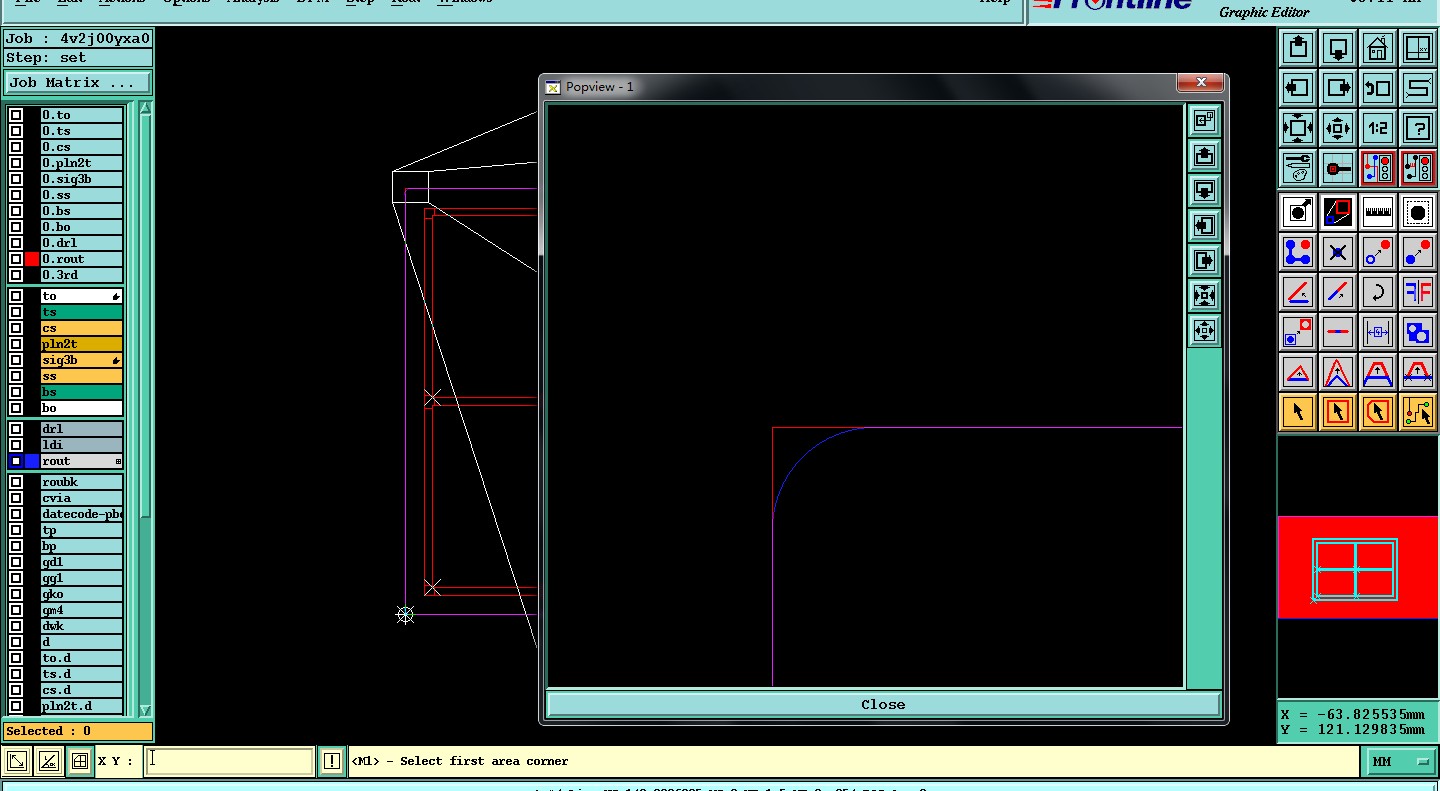Click the pan up icon in main toolbar
The width and height of the screenshot is (1440, 791).
pos(1298,47)
